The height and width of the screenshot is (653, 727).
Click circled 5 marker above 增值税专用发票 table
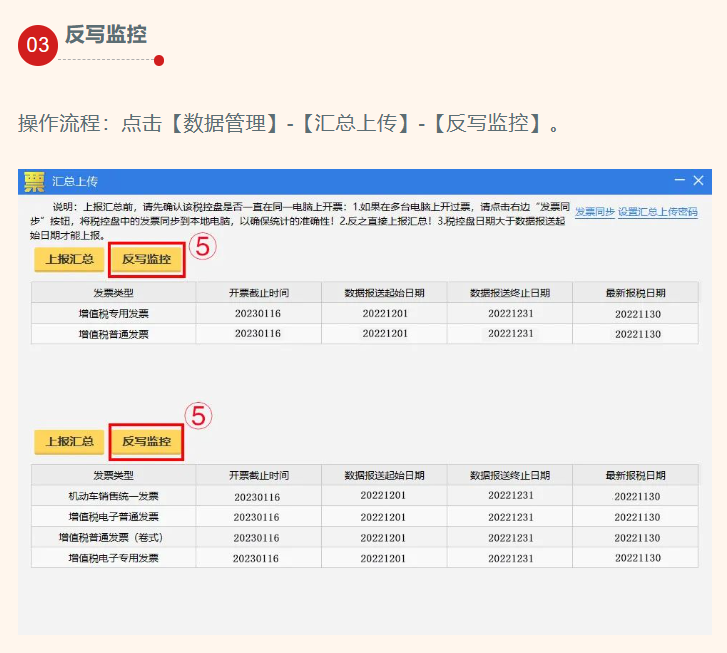[x=203, y=247]
